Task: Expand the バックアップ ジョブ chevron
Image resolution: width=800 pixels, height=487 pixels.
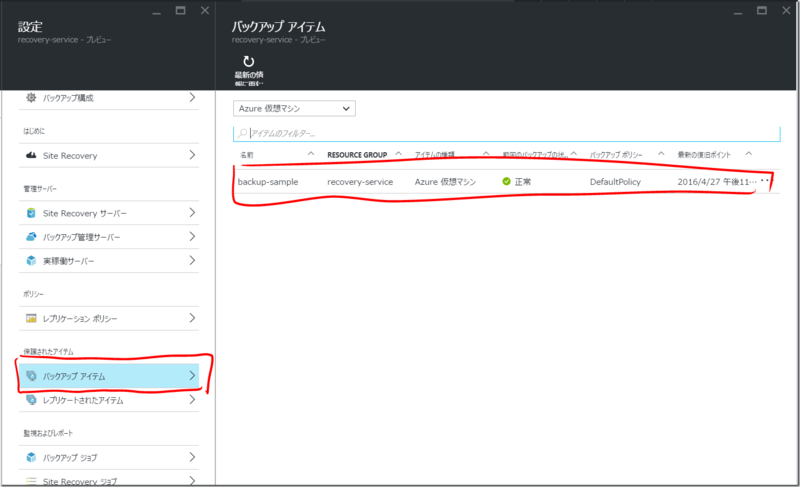Action: coord(192,457)
